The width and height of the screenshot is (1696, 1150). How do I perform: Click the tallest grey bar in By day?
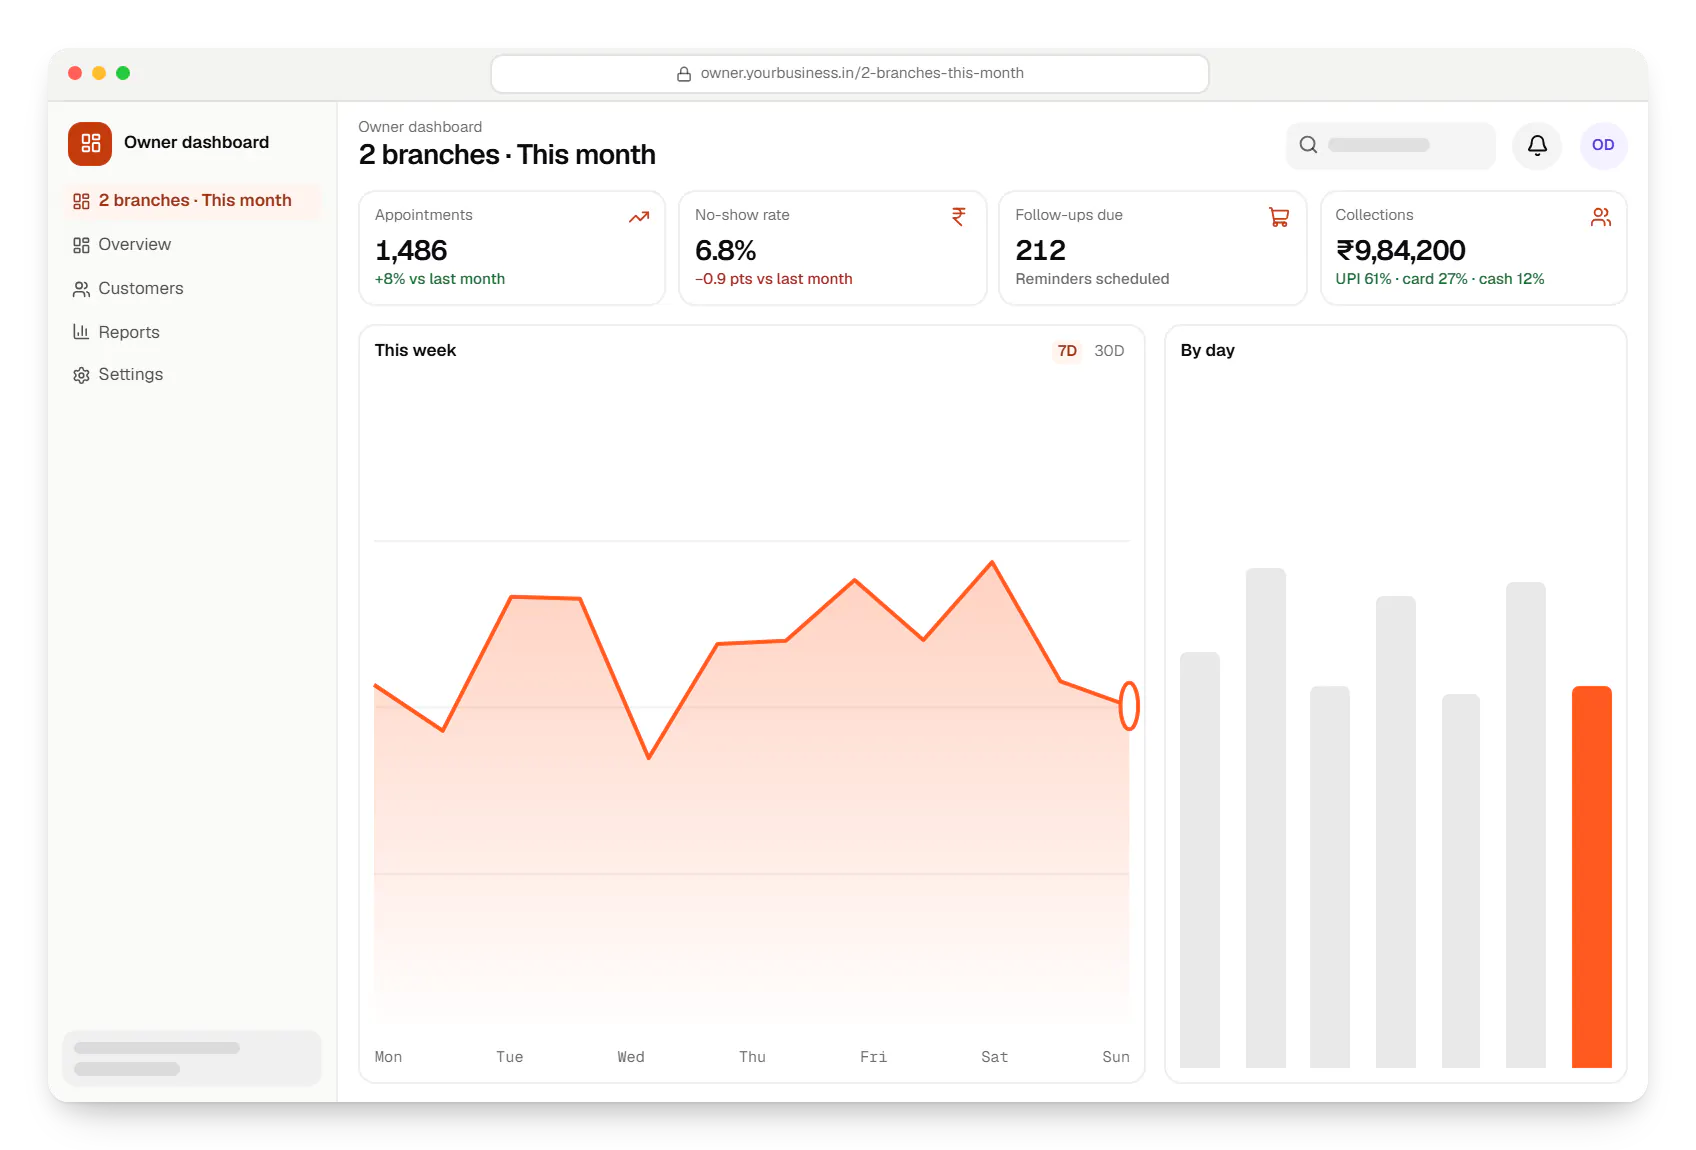pyautogui.click(x=1265, y=818)
